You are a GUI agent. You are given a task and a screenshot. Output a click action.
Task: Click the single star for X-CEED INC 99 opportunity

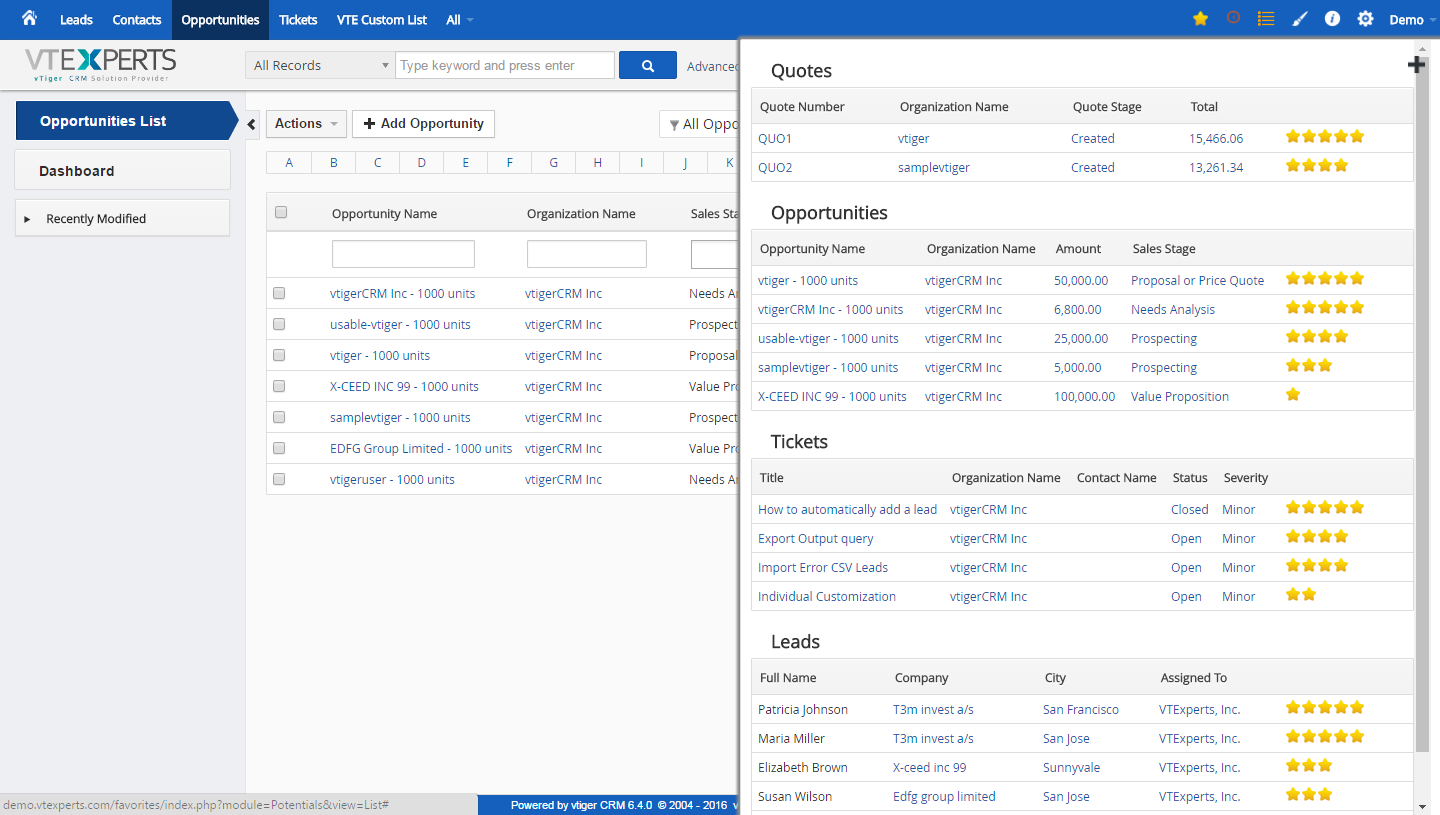click(x=1293, y=395)
